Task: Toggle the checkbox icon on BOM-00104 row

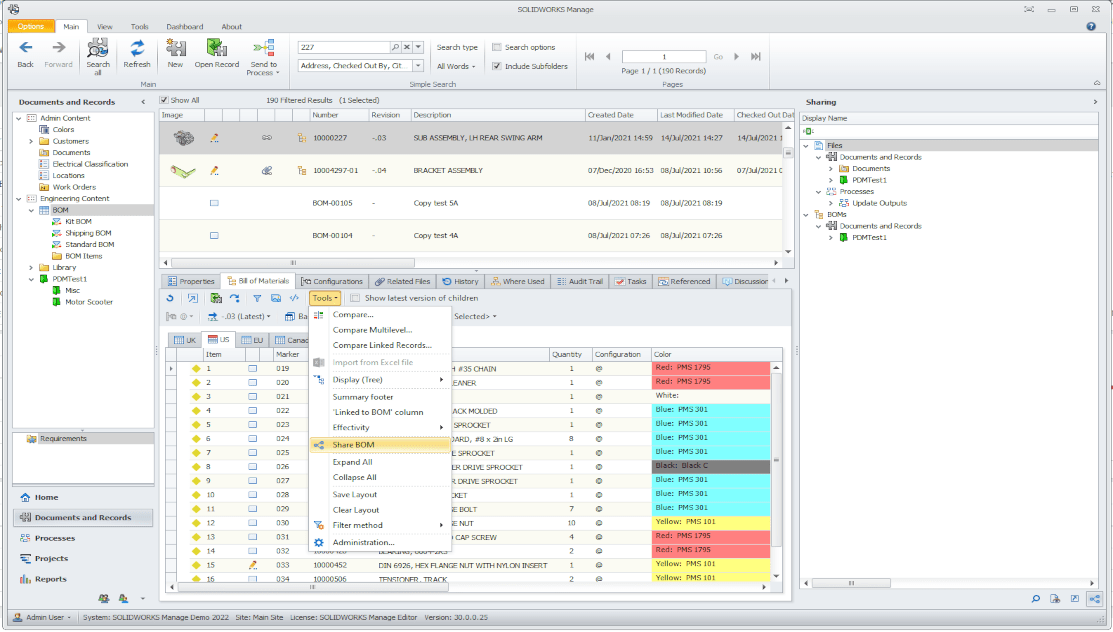Action: [x=214, y=236]
